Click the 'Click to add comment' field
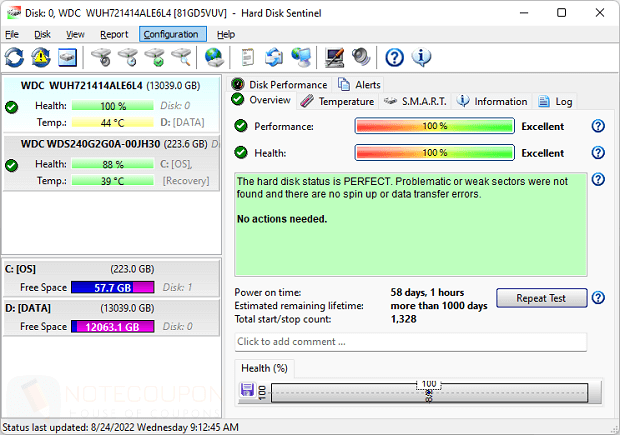 point(410,342)
